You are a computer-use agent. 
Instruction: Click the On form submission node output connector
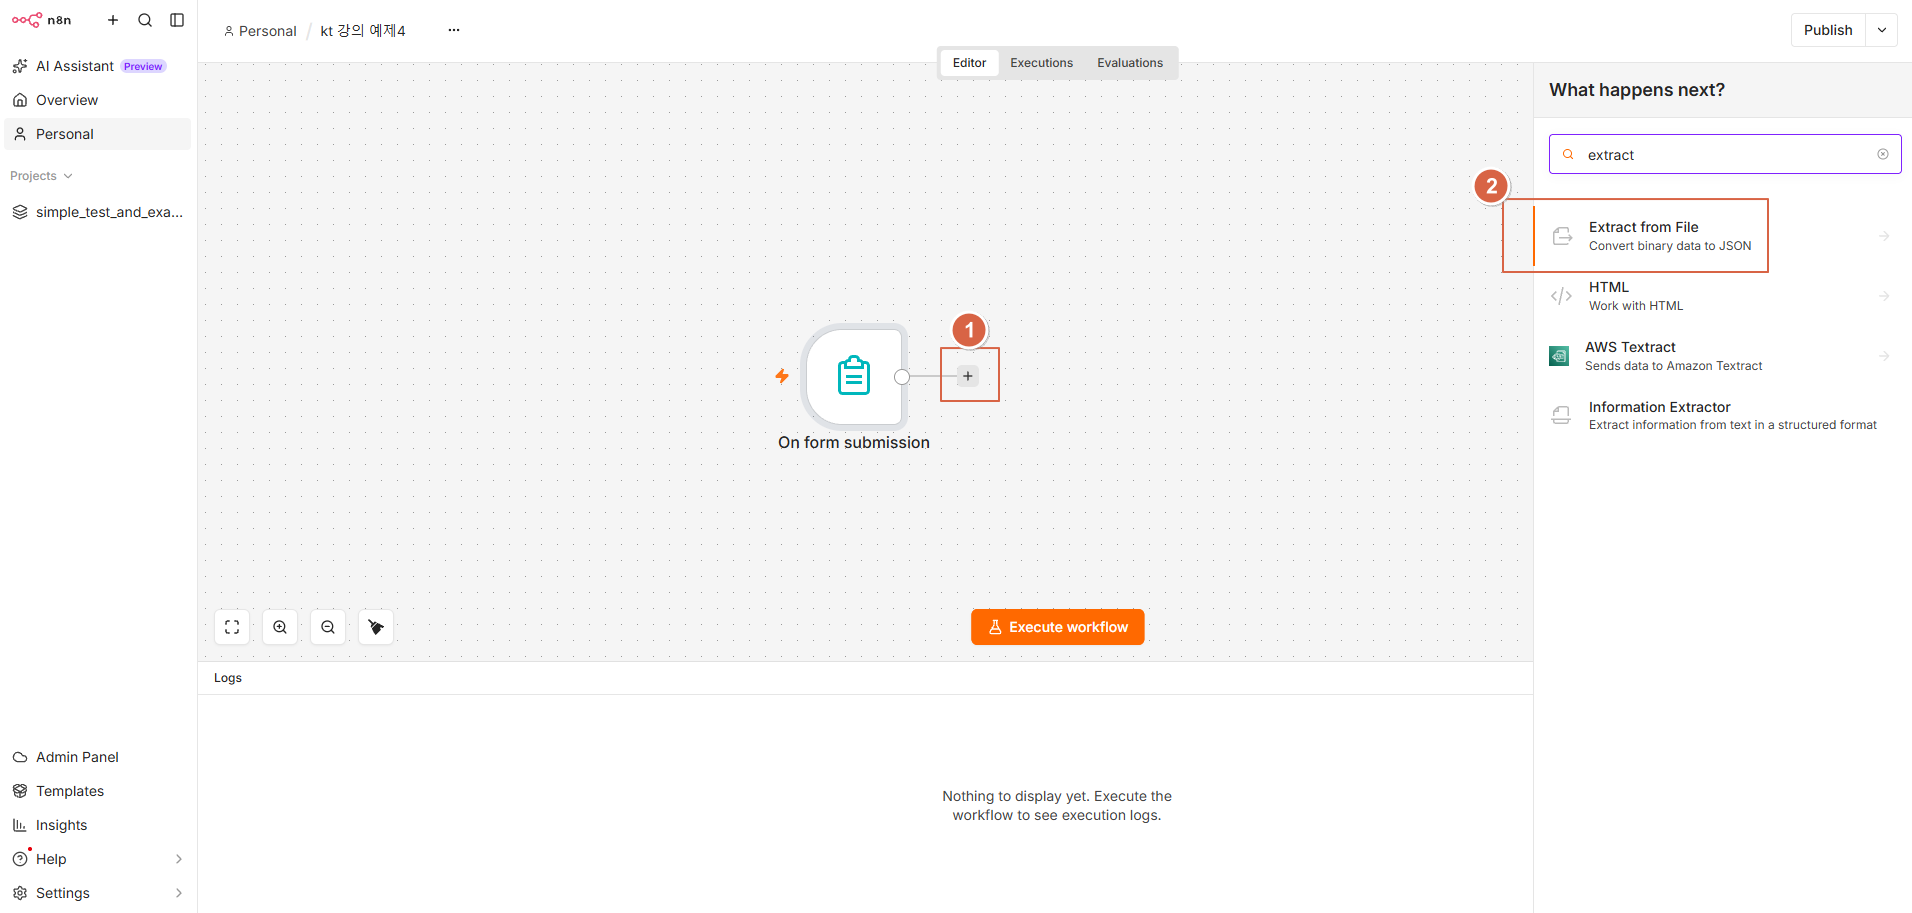point(902,377)
